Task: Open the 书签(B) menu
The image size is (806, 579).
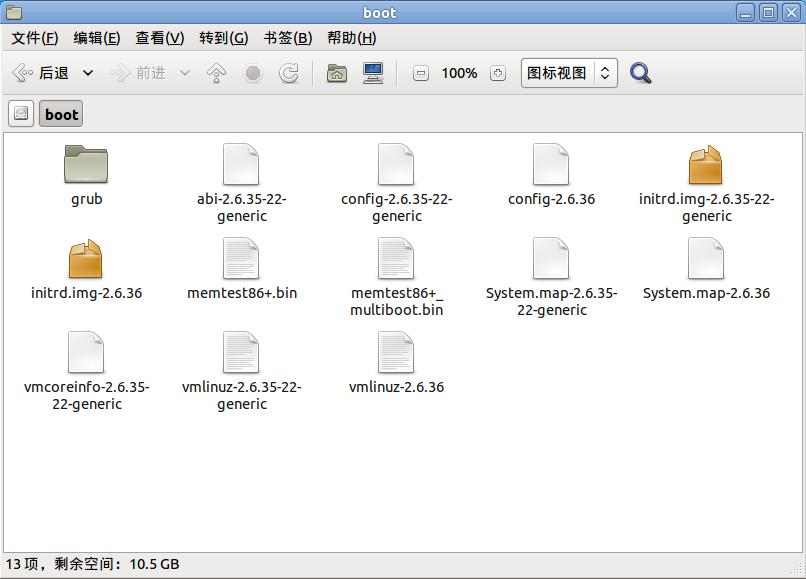Action: 288,38
